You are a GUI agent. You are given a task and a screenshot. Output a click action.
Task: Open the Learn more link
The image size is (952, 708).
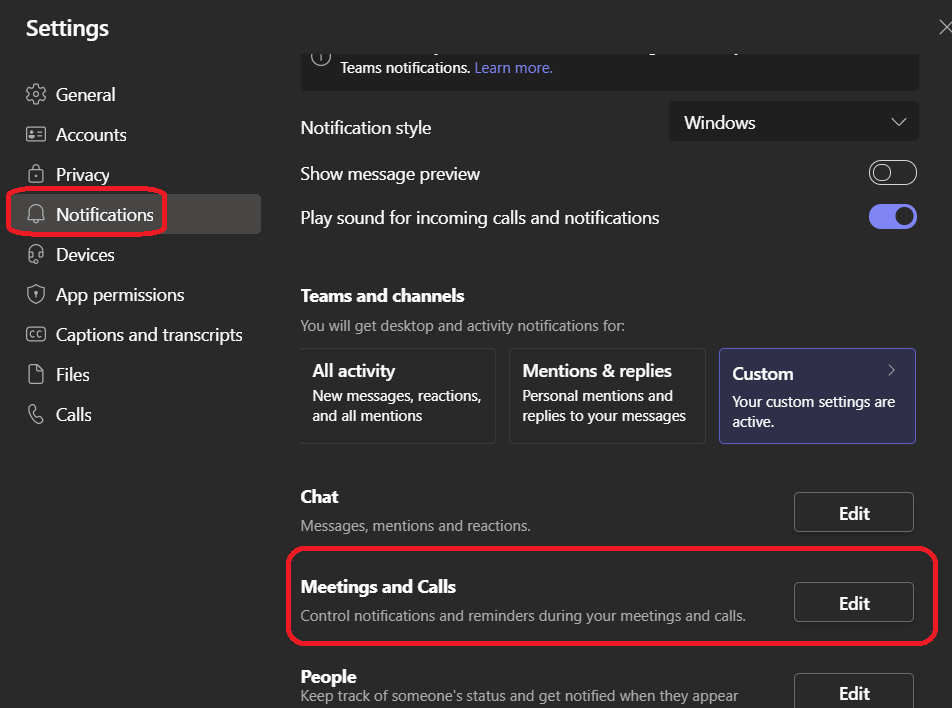coord(513,68)
